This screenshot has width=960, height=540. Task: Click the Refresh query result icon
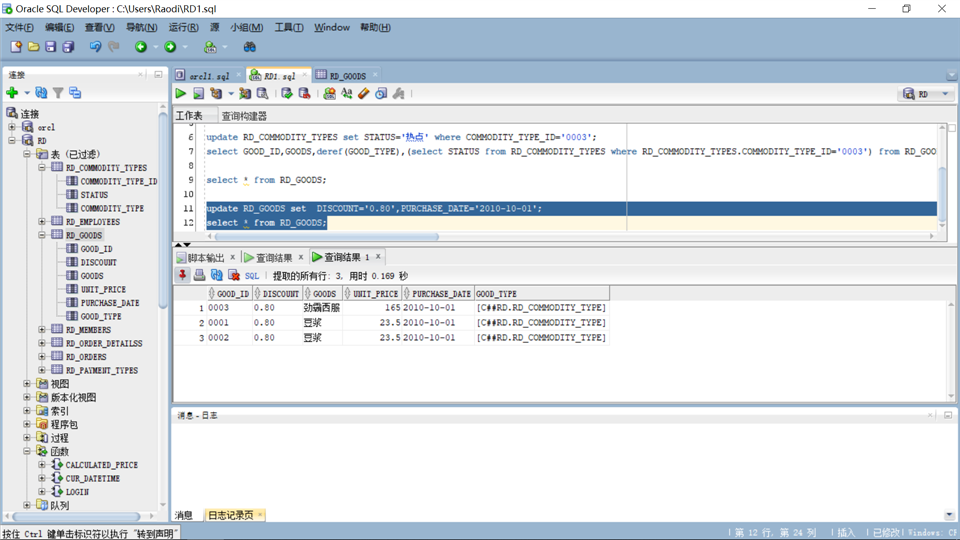[217, 276]
